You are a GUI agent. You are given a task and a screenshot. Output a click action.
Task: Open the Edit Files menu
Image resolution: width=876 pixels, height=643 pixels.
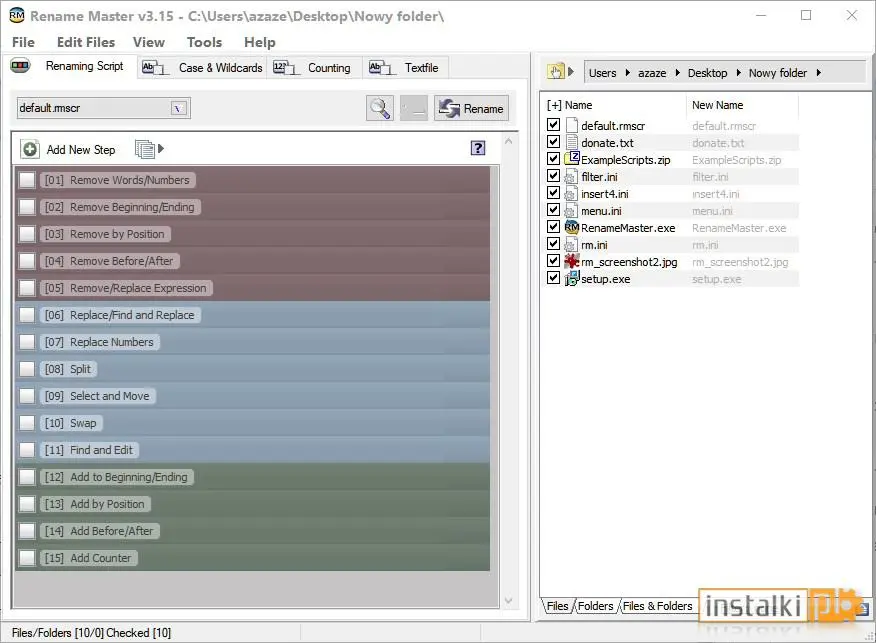click(x=86, y=42)
